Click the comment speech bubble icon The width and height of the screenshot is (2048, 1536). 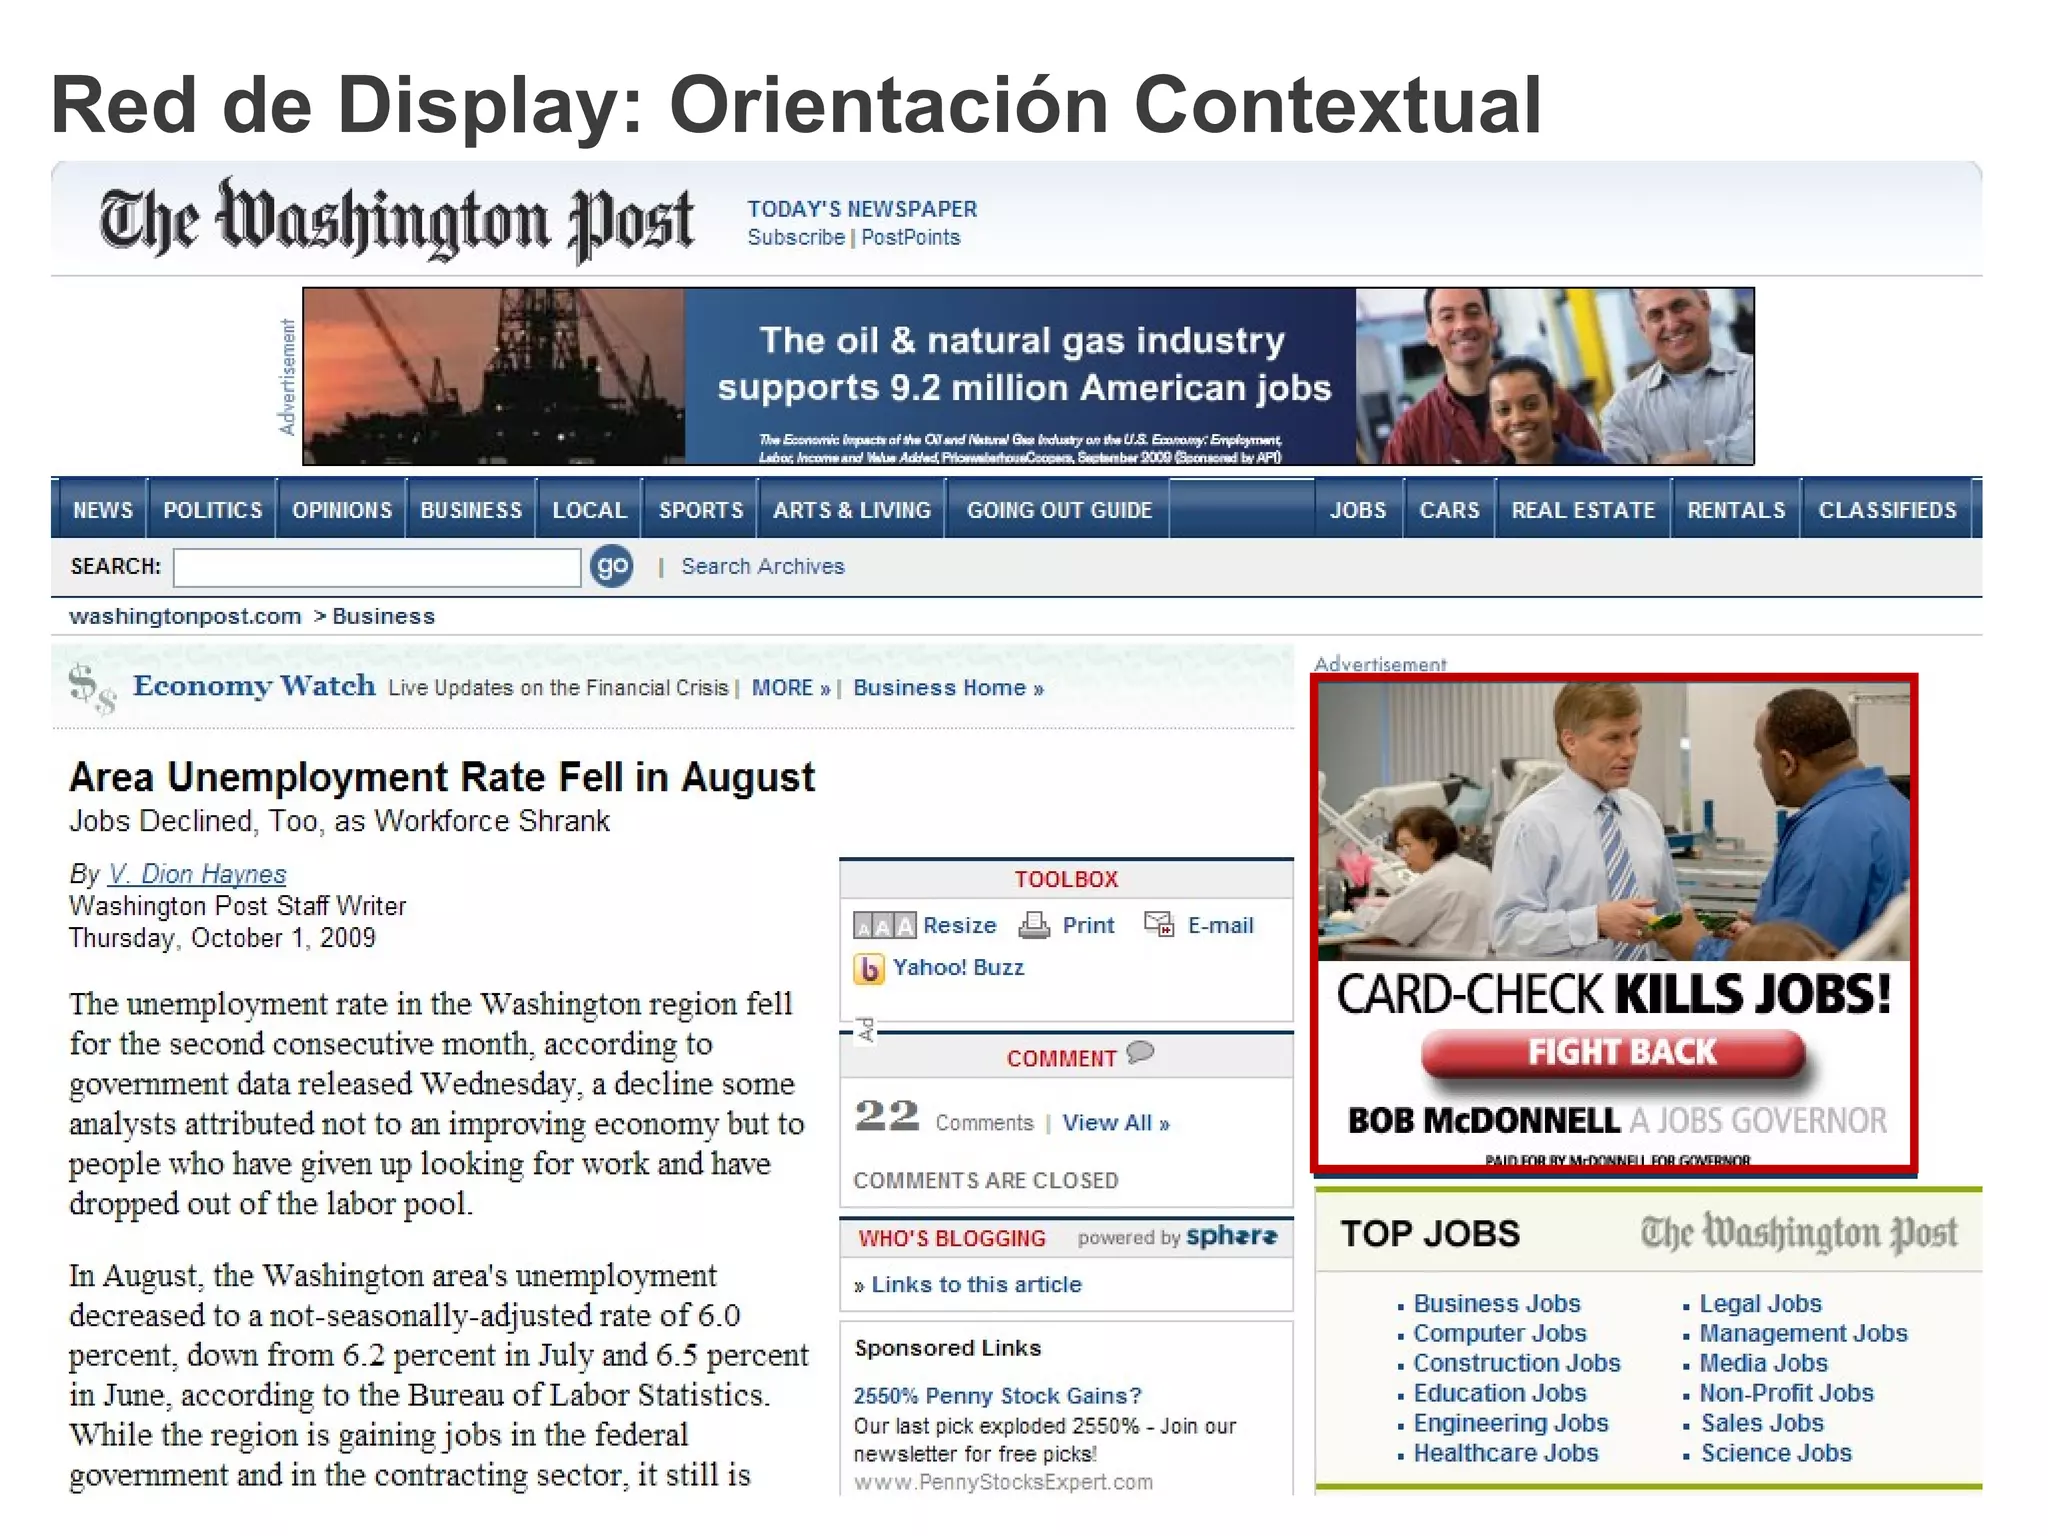point(1140,1053)
